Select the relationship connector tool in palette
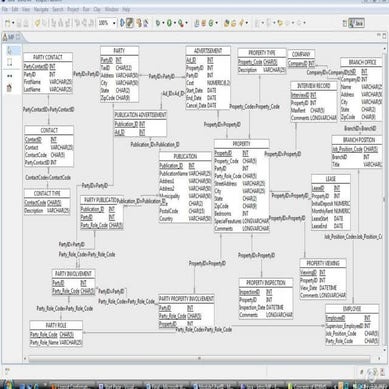The image size is (389, 389). (10, 76)
